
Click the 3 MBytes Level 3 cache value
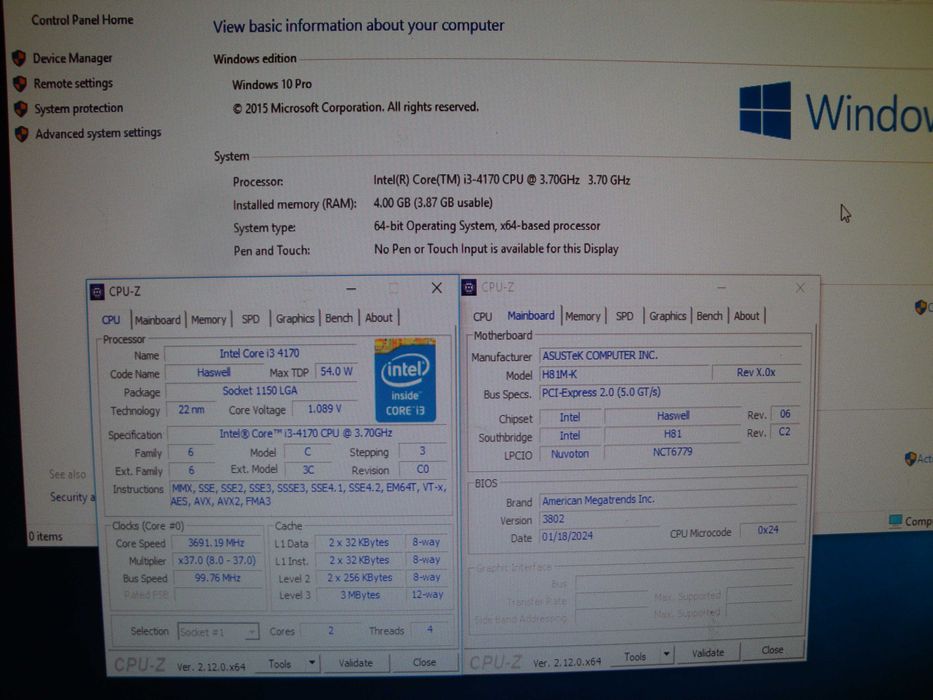click(x=360, y=595)
